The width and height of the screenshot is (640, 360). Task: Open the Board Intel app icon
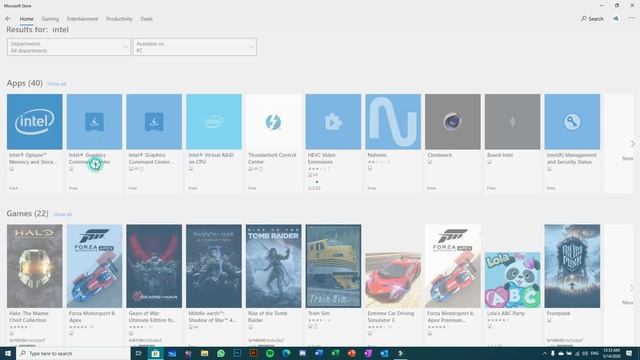512,122
